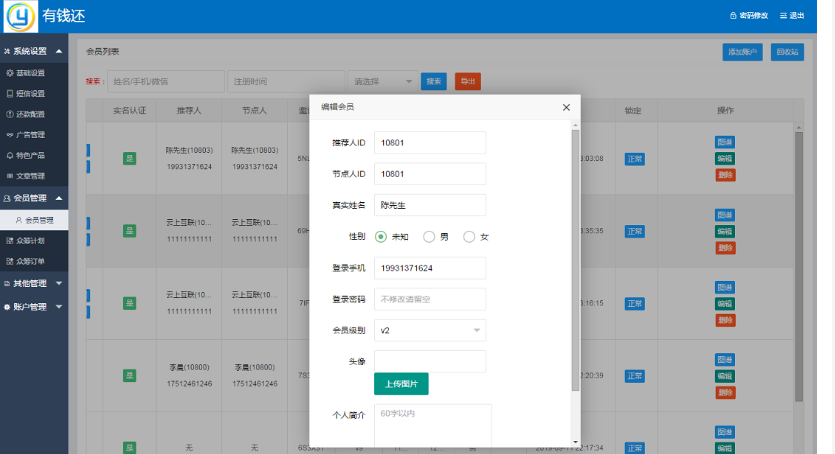Viewport: 835px width, 454px height.
Task: Close the 编辑会员 dialog with the X
Action: tap(566, 107)
